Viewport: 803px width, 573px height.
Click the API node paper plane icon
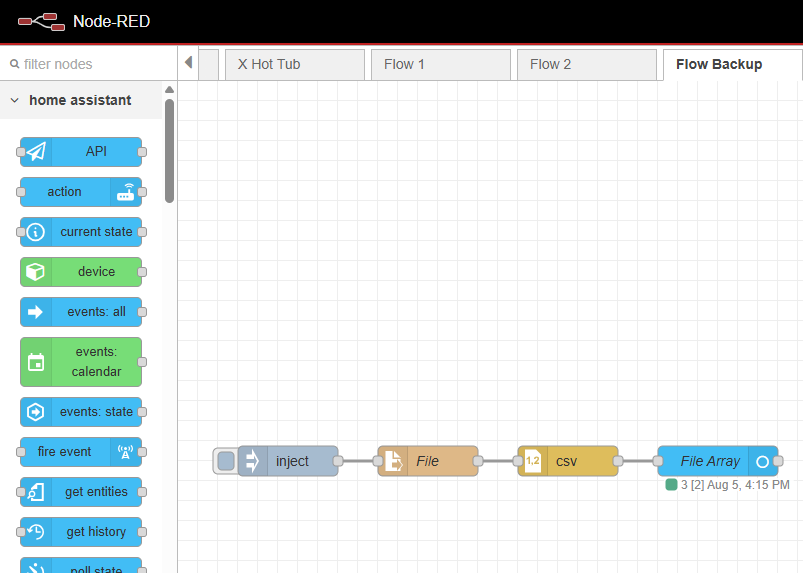tap(36, 152)
